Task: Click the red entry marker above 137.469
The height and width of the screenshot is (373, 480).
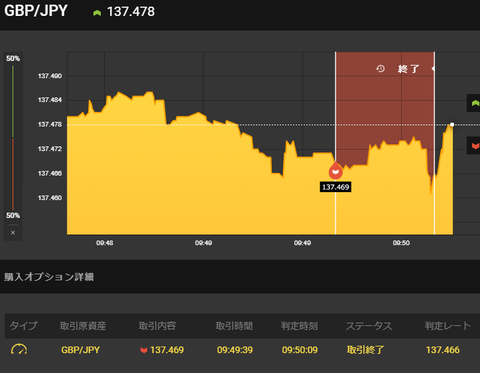Action: coord(336,171)
